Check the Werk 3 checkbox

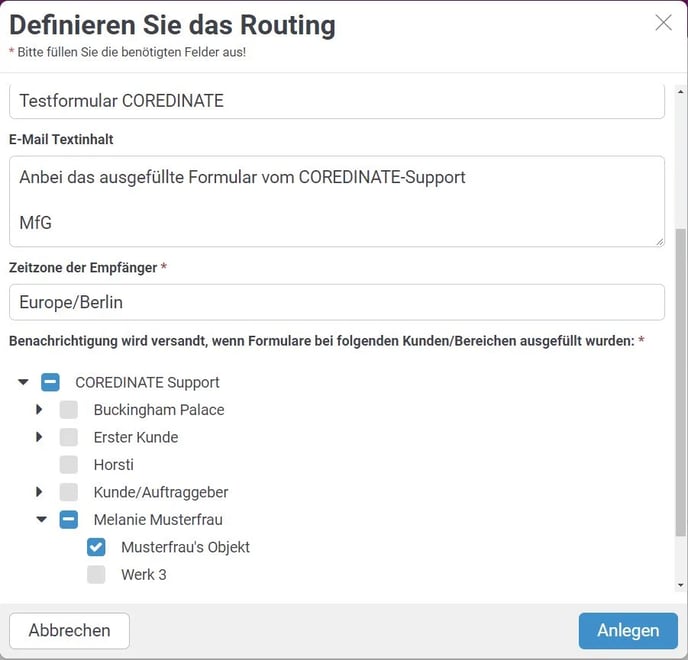[x=96, y=574]
